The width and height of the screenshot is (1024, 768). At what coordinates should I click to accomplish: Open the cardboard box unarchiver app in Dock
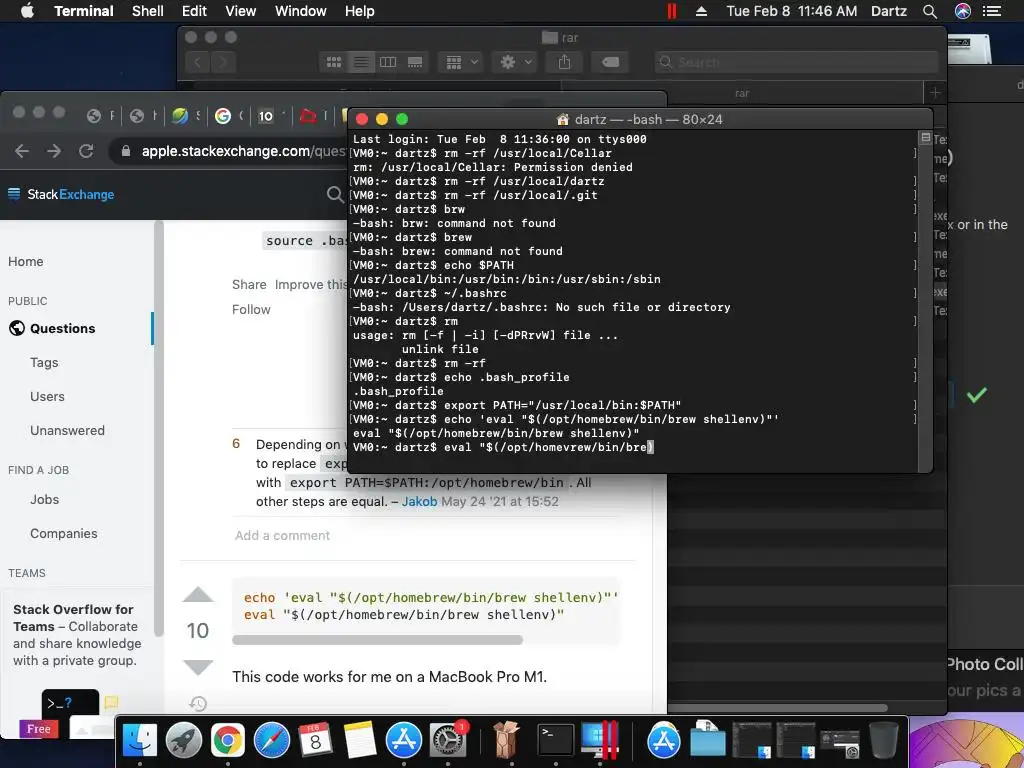point(505,741)
